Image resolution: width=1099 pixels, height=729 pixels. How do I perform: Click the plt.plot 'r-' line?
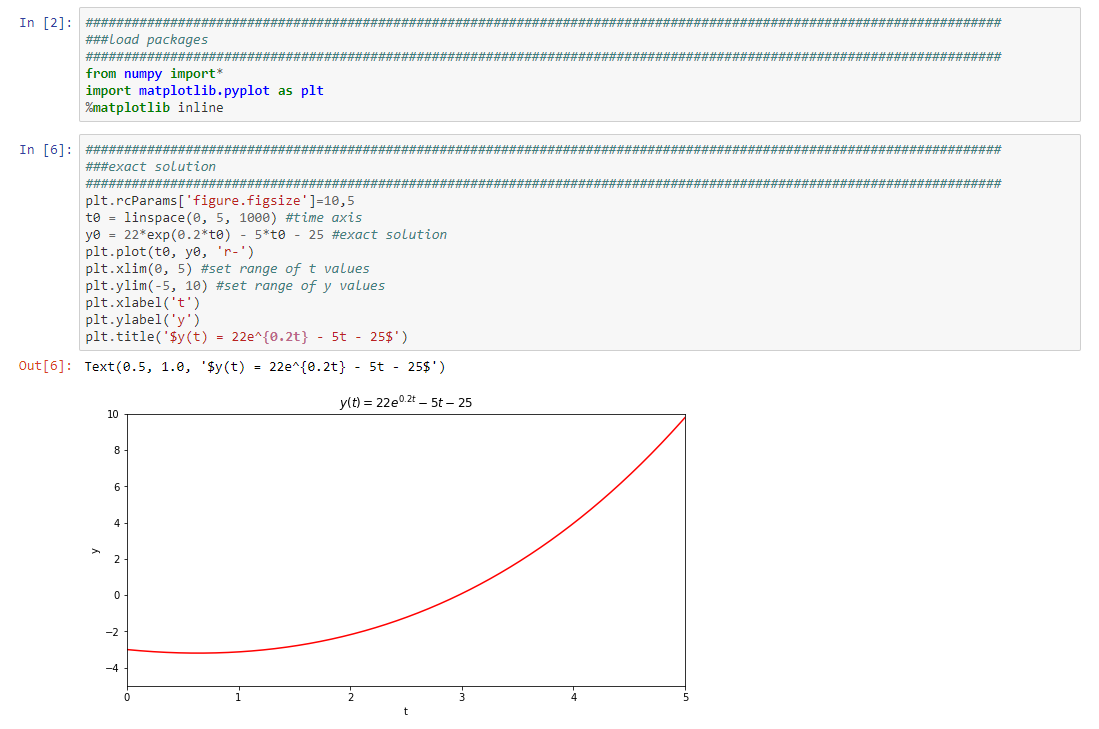[x=165, y=251]
